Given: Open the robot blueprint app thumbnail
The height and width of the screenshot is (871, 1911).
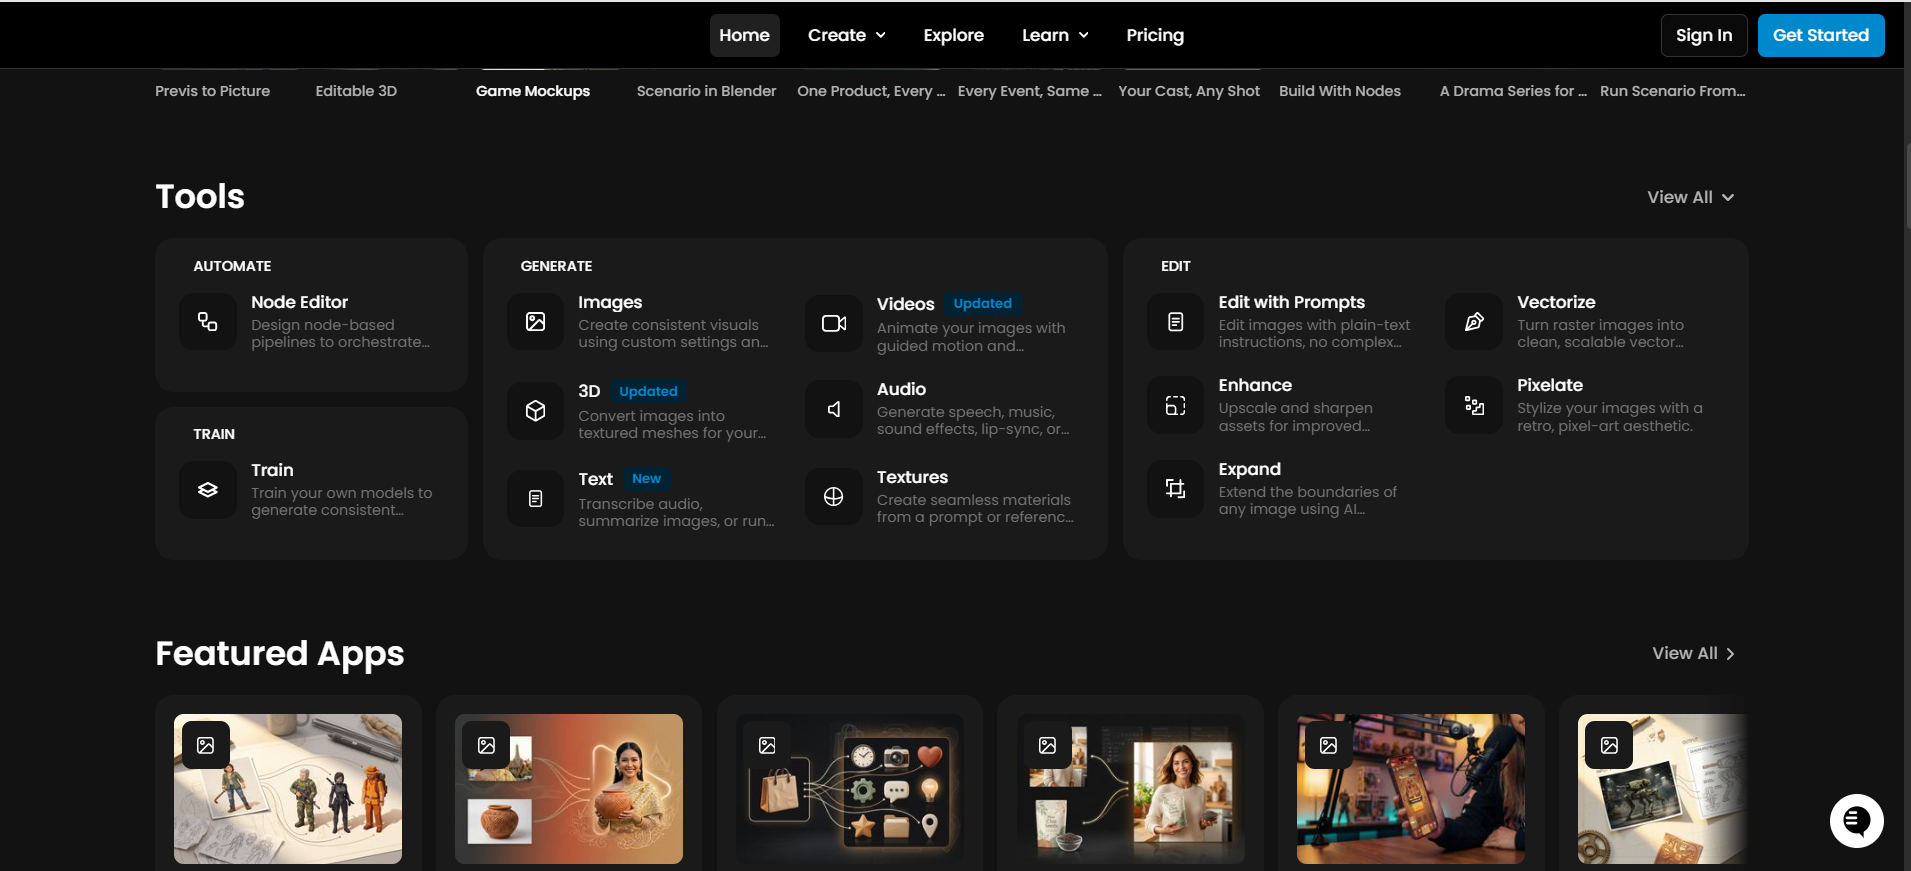Looking at the screenshot, I should point(1662,789).
